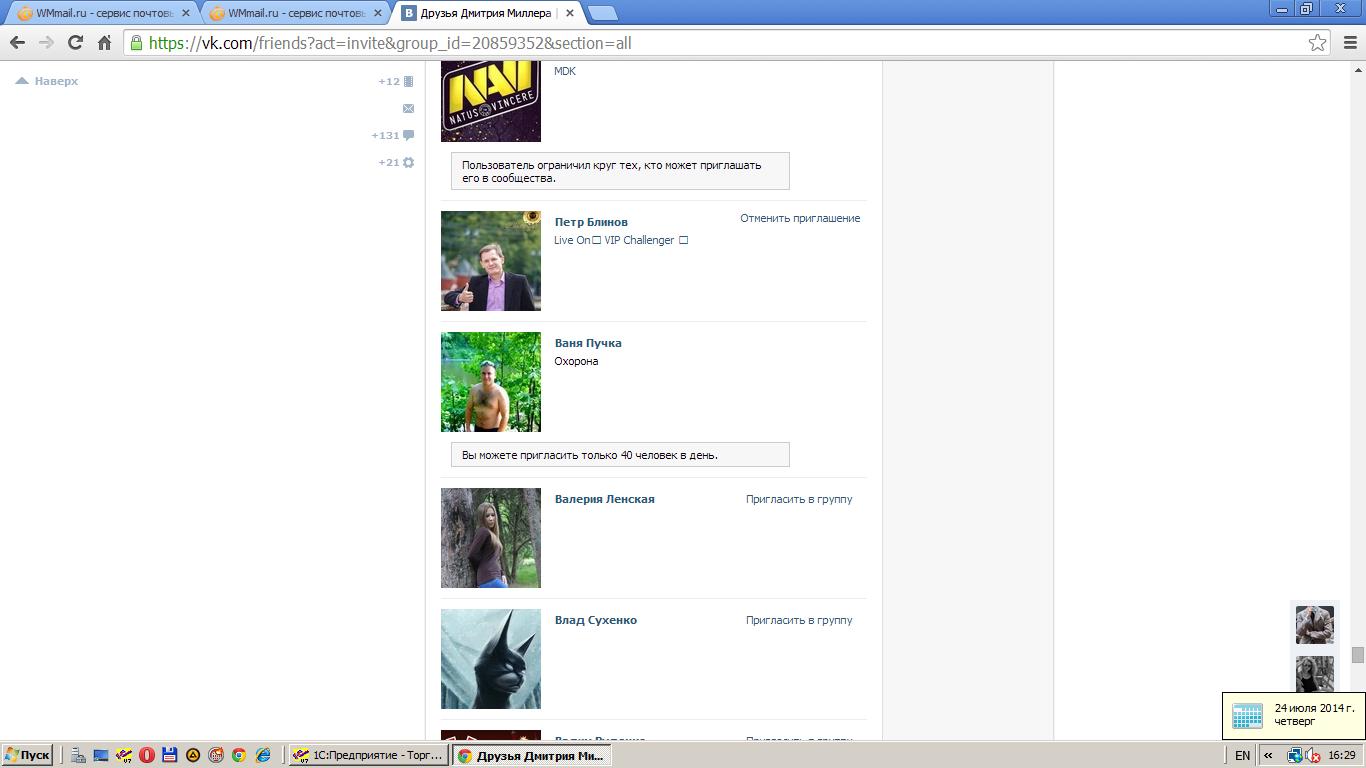Launch Chrome from quick launch
Image resolution: width=1366 pixels, height=768 pixels.
[x=239, y=755]
